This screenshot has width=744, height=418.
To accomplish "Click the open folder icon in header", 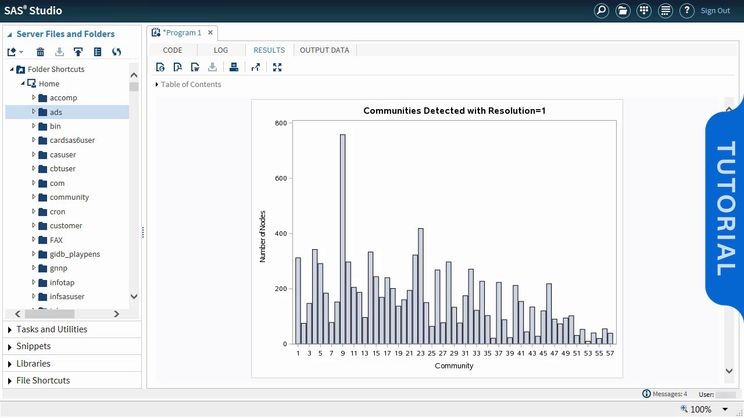I will [x=623, y=10].
